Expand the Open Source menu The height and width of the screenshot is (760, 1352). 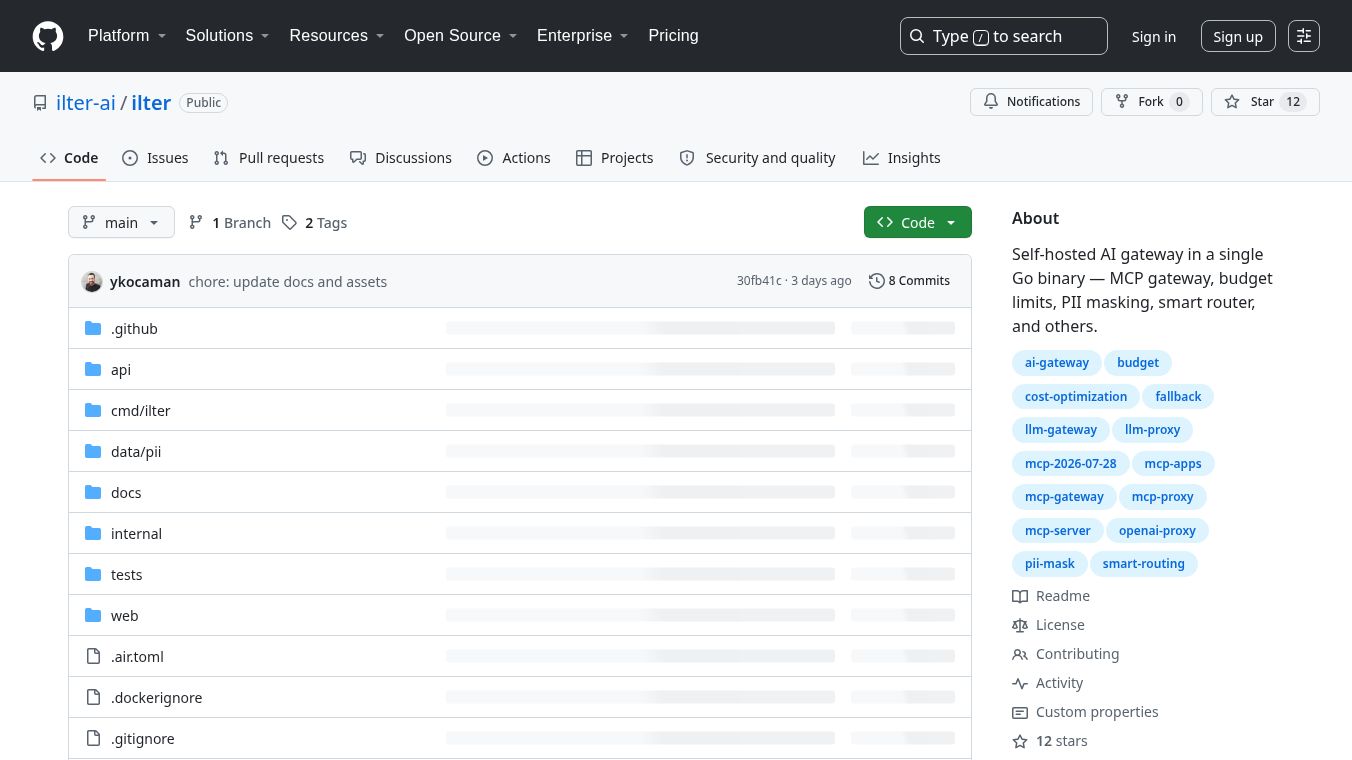tap(460, 36)
